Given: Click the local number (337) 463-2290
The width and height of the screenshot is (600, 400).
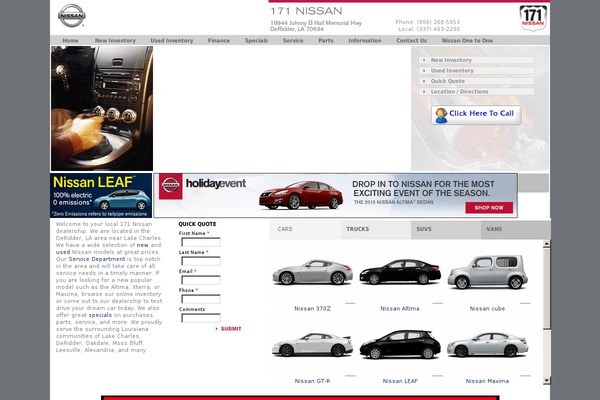Looking at the screenshot, I should (438, 29).
